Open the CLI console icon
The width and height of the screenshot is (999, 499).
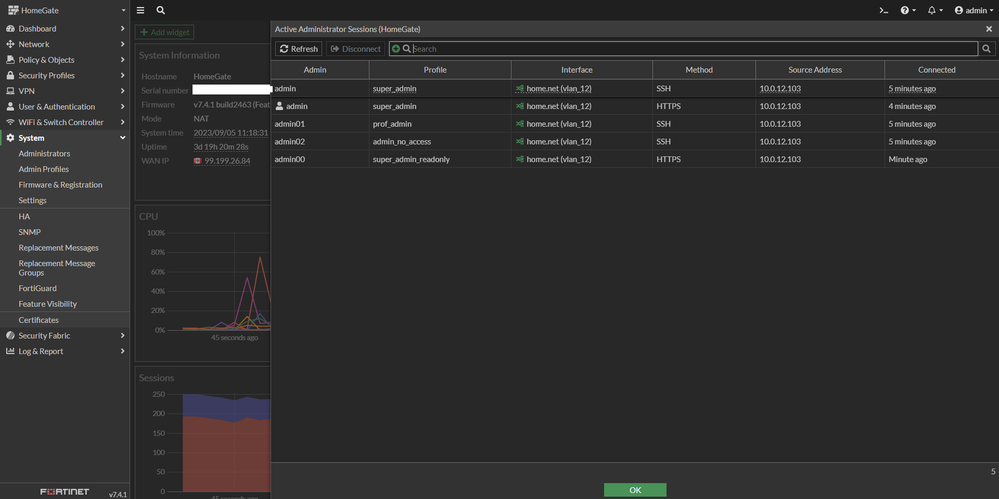point(884,10)
